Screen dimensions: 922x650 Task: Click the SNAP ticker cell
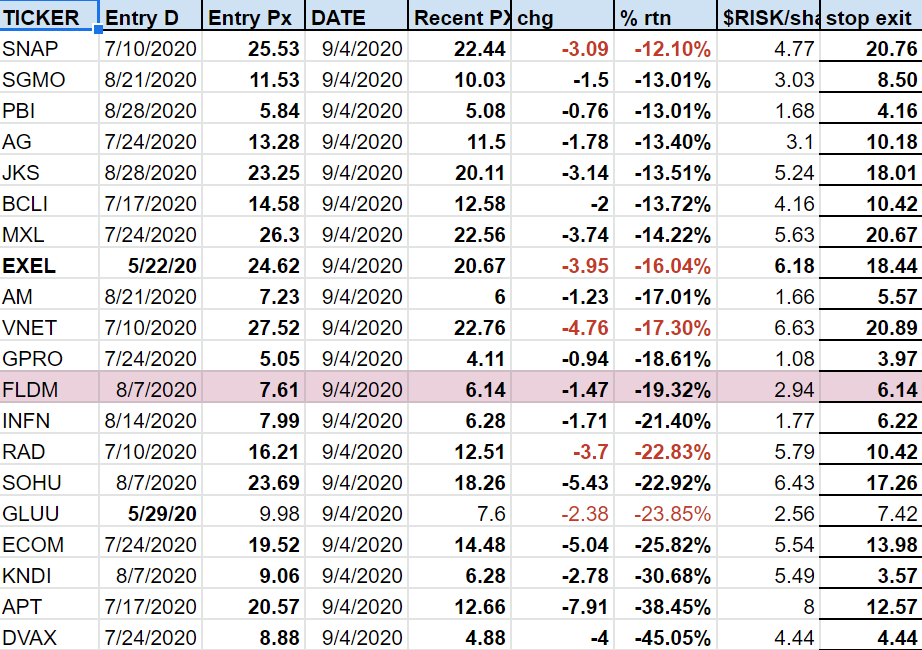pos(49,48)
